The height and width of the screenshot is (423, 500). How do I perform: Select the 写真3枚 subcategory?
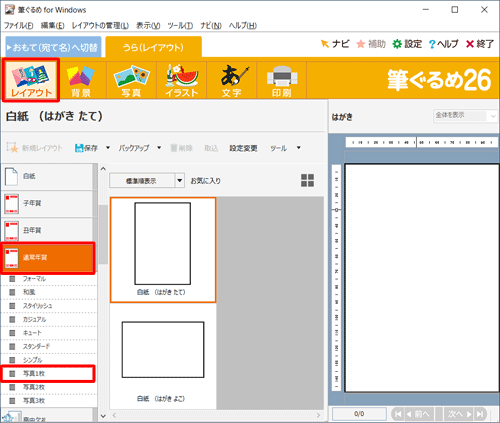49,401
